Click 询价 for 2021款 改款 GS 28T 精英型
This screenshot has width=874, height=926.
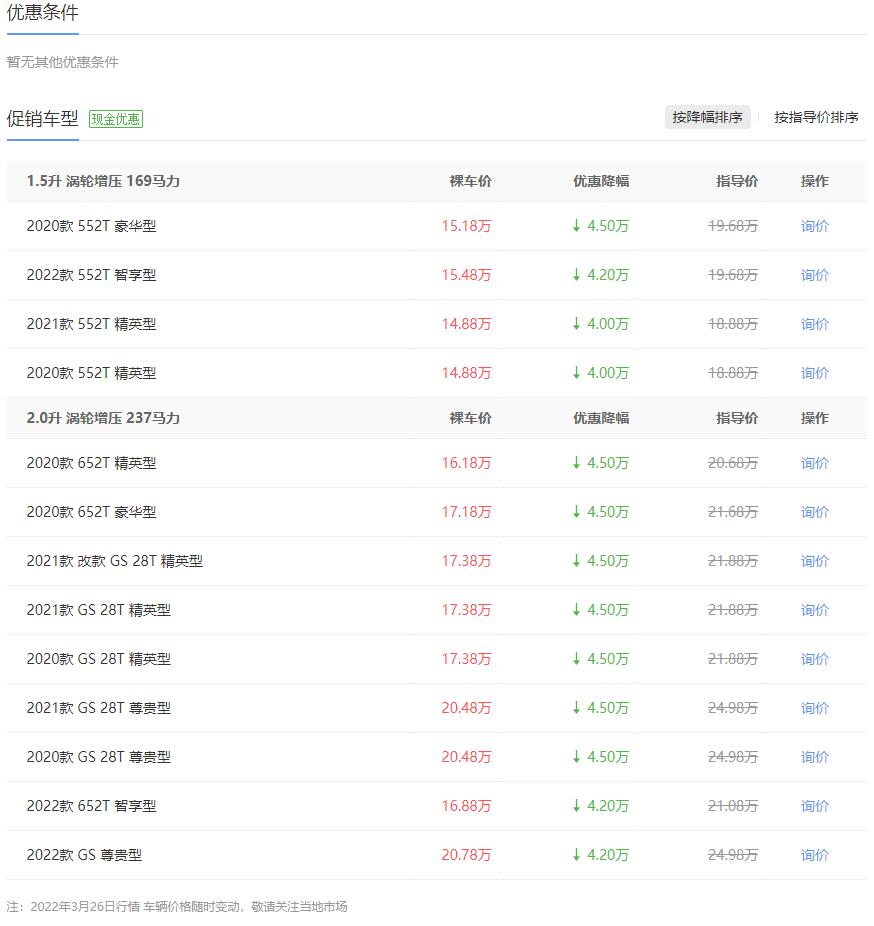[x=814, y=560]
